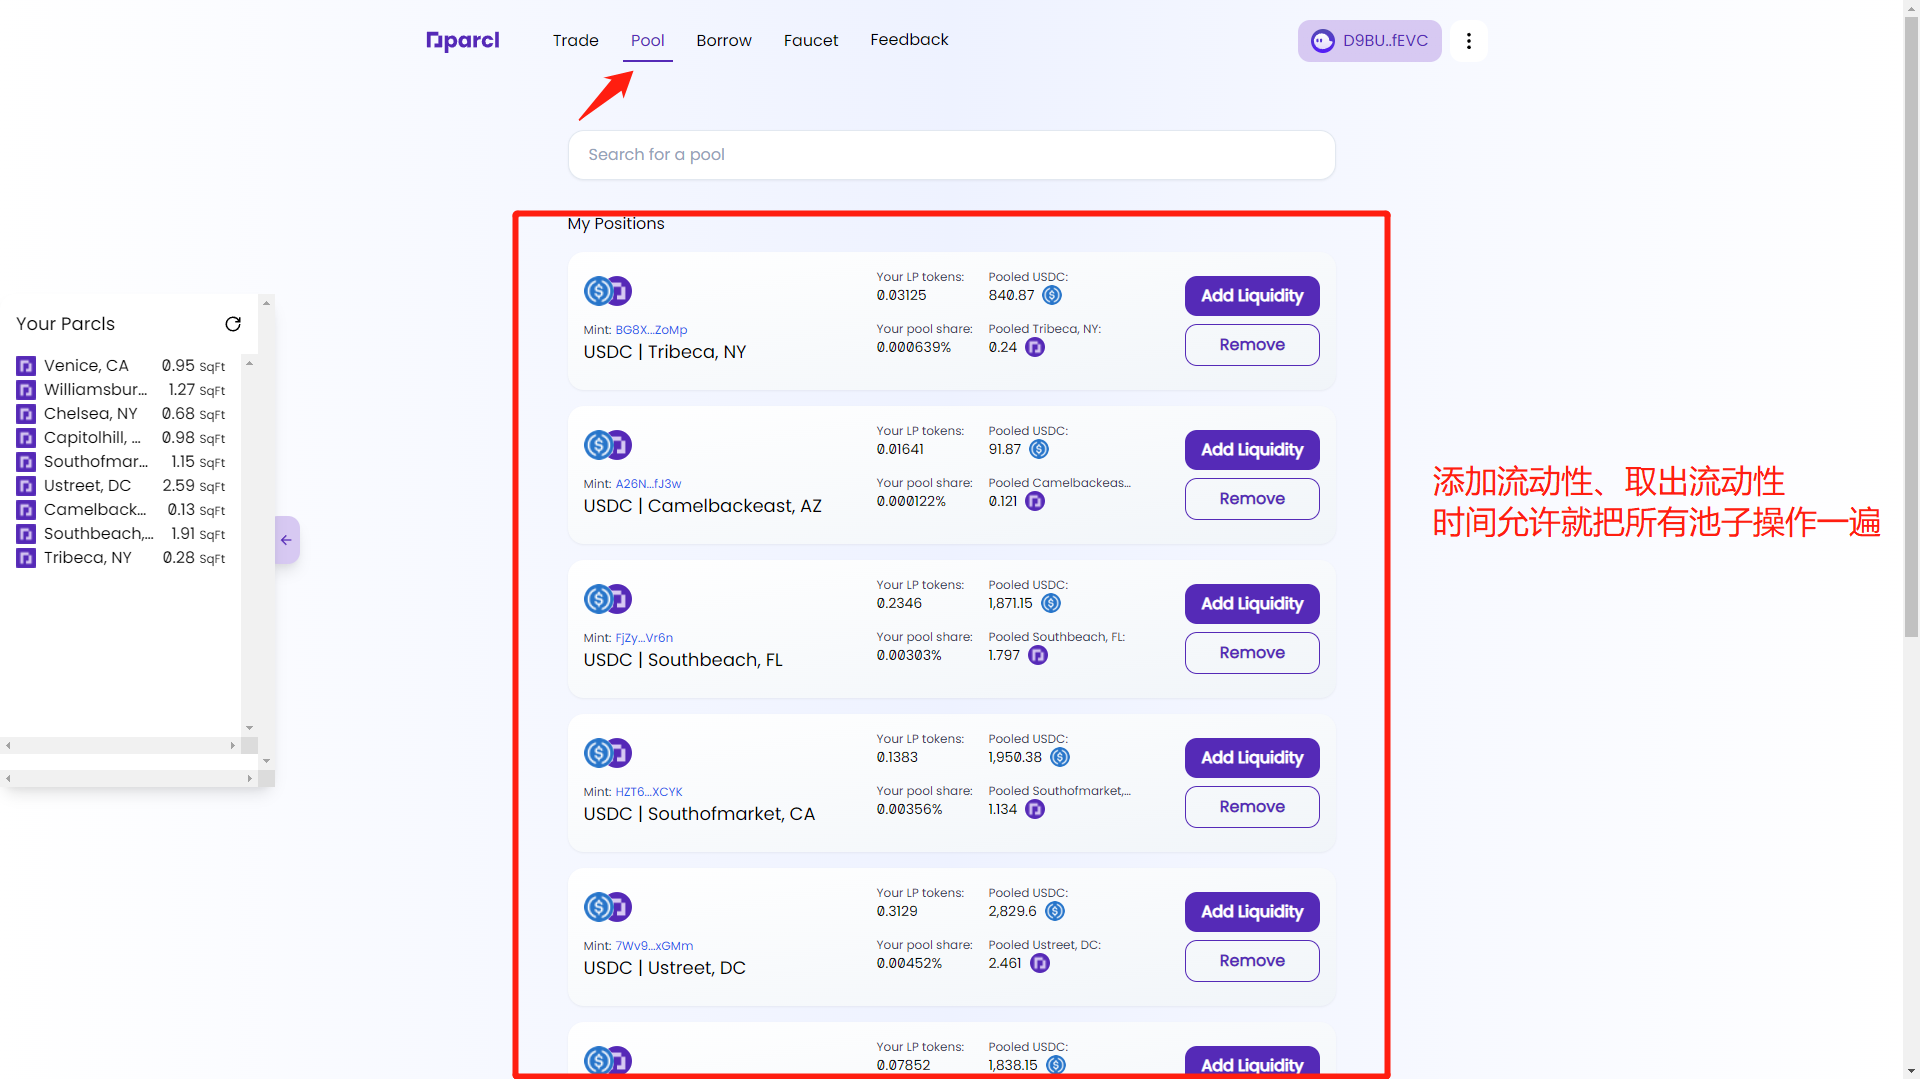Click the D9BU..fEVC wallet button
This screenshot has width=1920, height=1079.
(x=1370, y=41)
